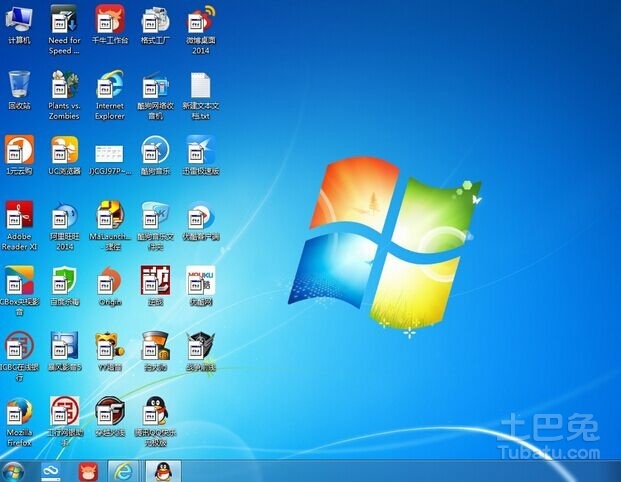Image resolution: width=621 pixels, height=482 pixels.
Task: Select the ICBC在线银行 desktop shortcut
Action: click(x=19, y=347)
